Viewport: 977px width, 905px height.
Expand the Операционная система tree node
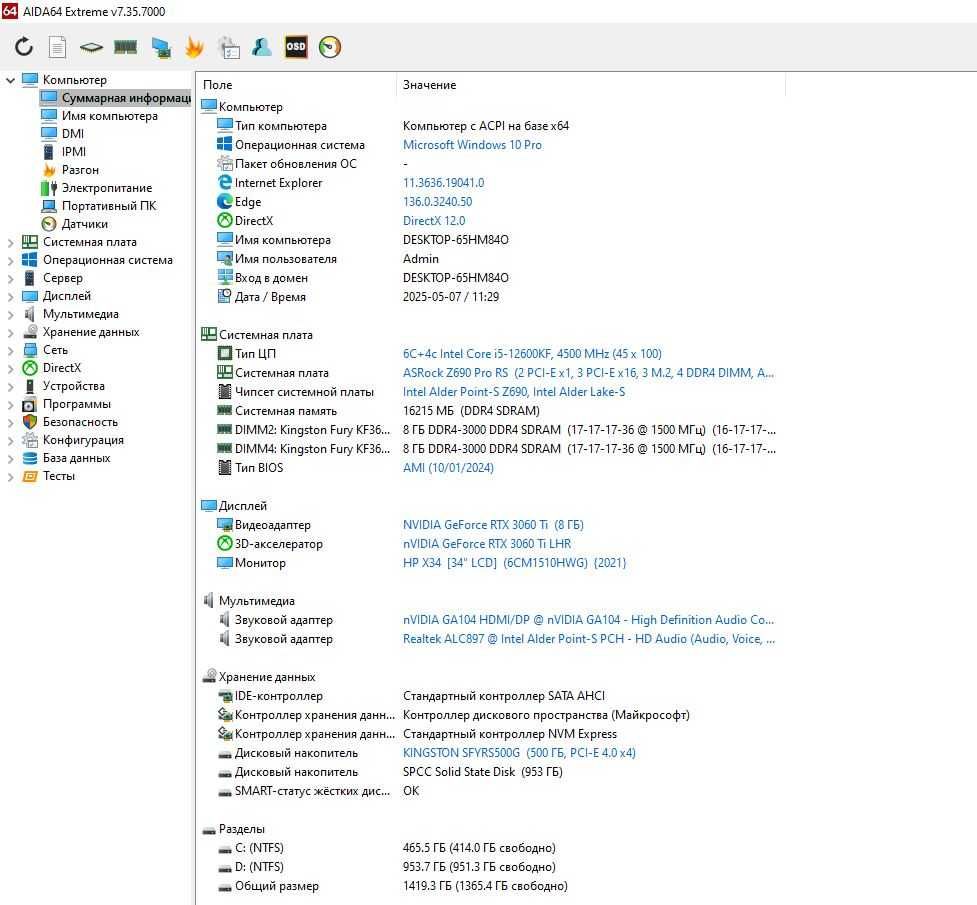10,261
